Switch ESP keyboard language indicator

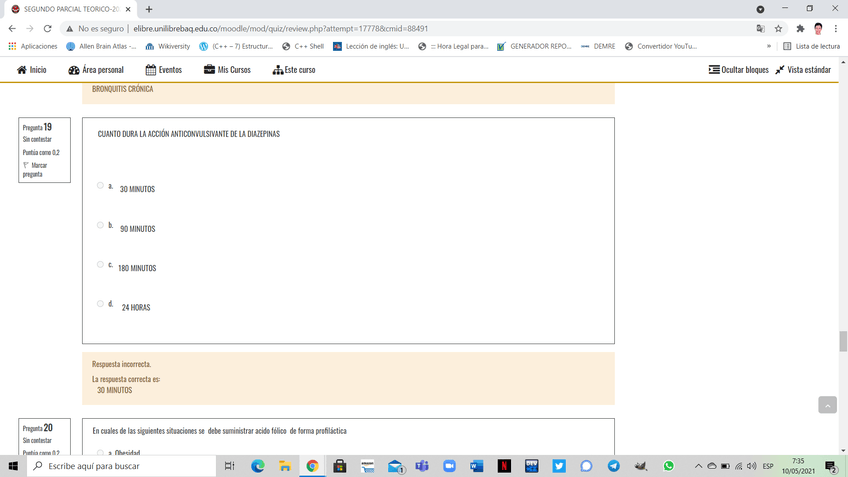click(x=768, y=466)
